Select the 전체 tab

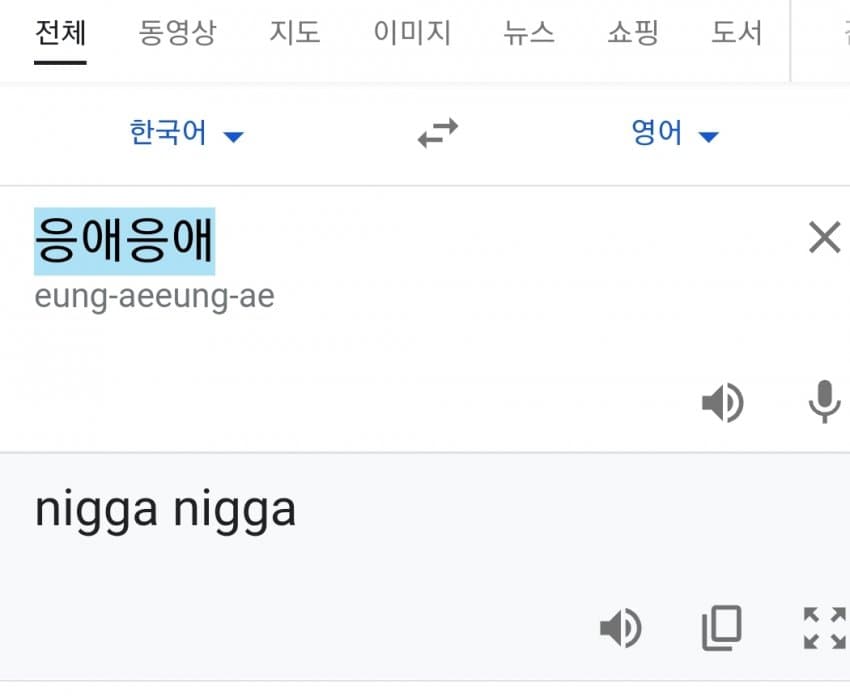click(x=60, y=33)
